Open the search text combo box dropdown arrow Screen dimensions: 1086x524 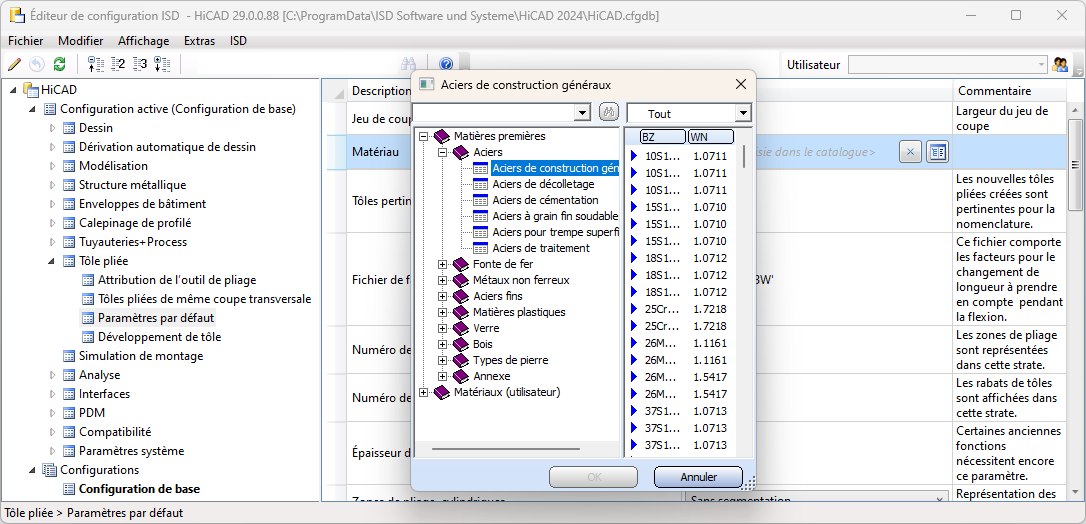[x=582, y=113]
